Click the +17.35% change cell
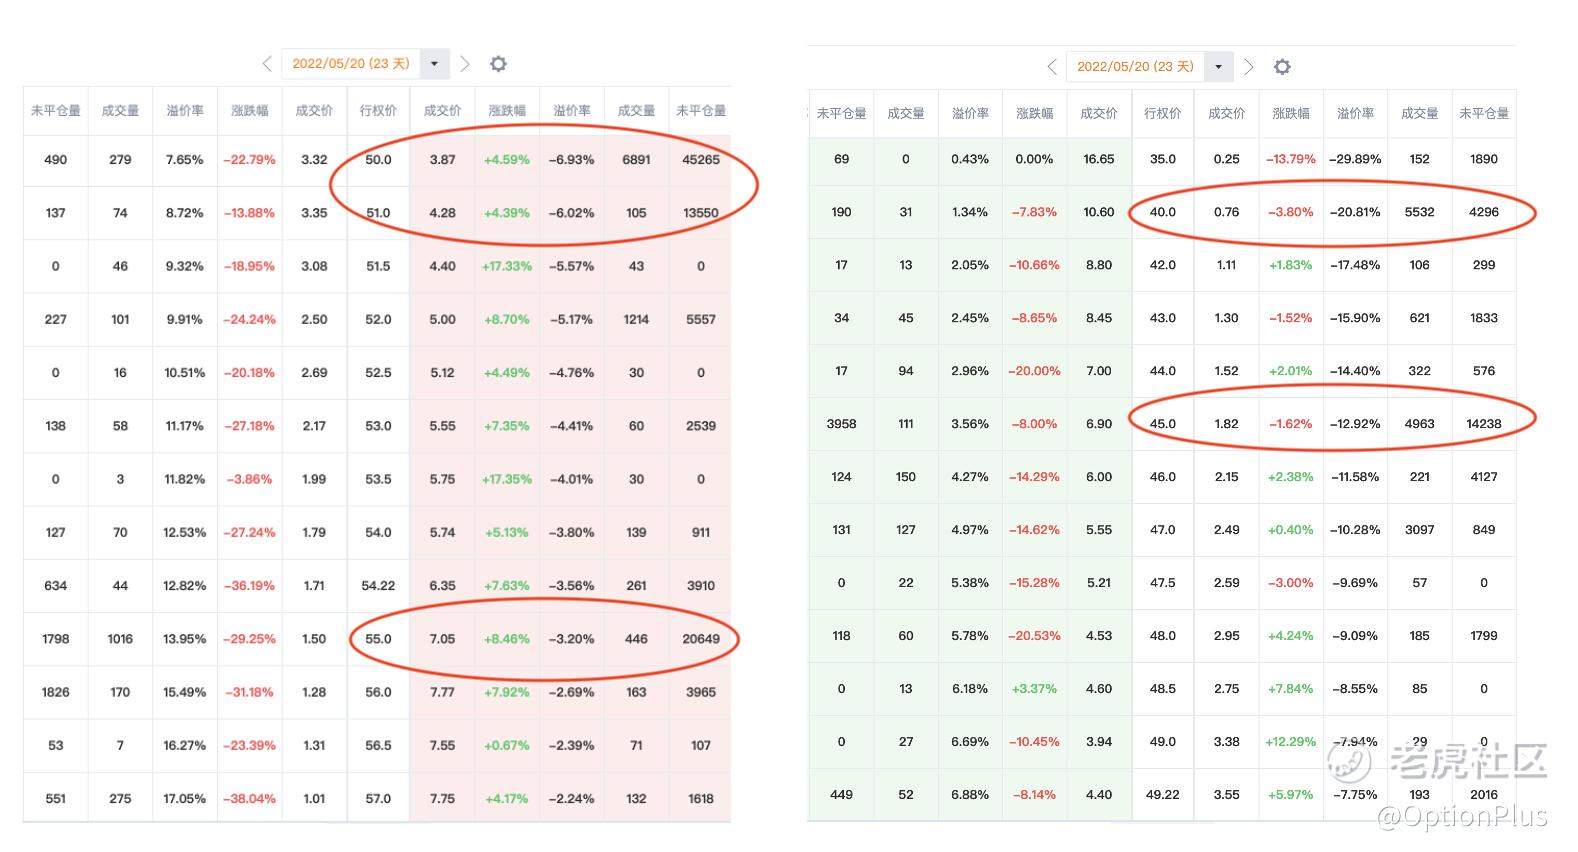1578x852 pixels. (x=507, y=479)
